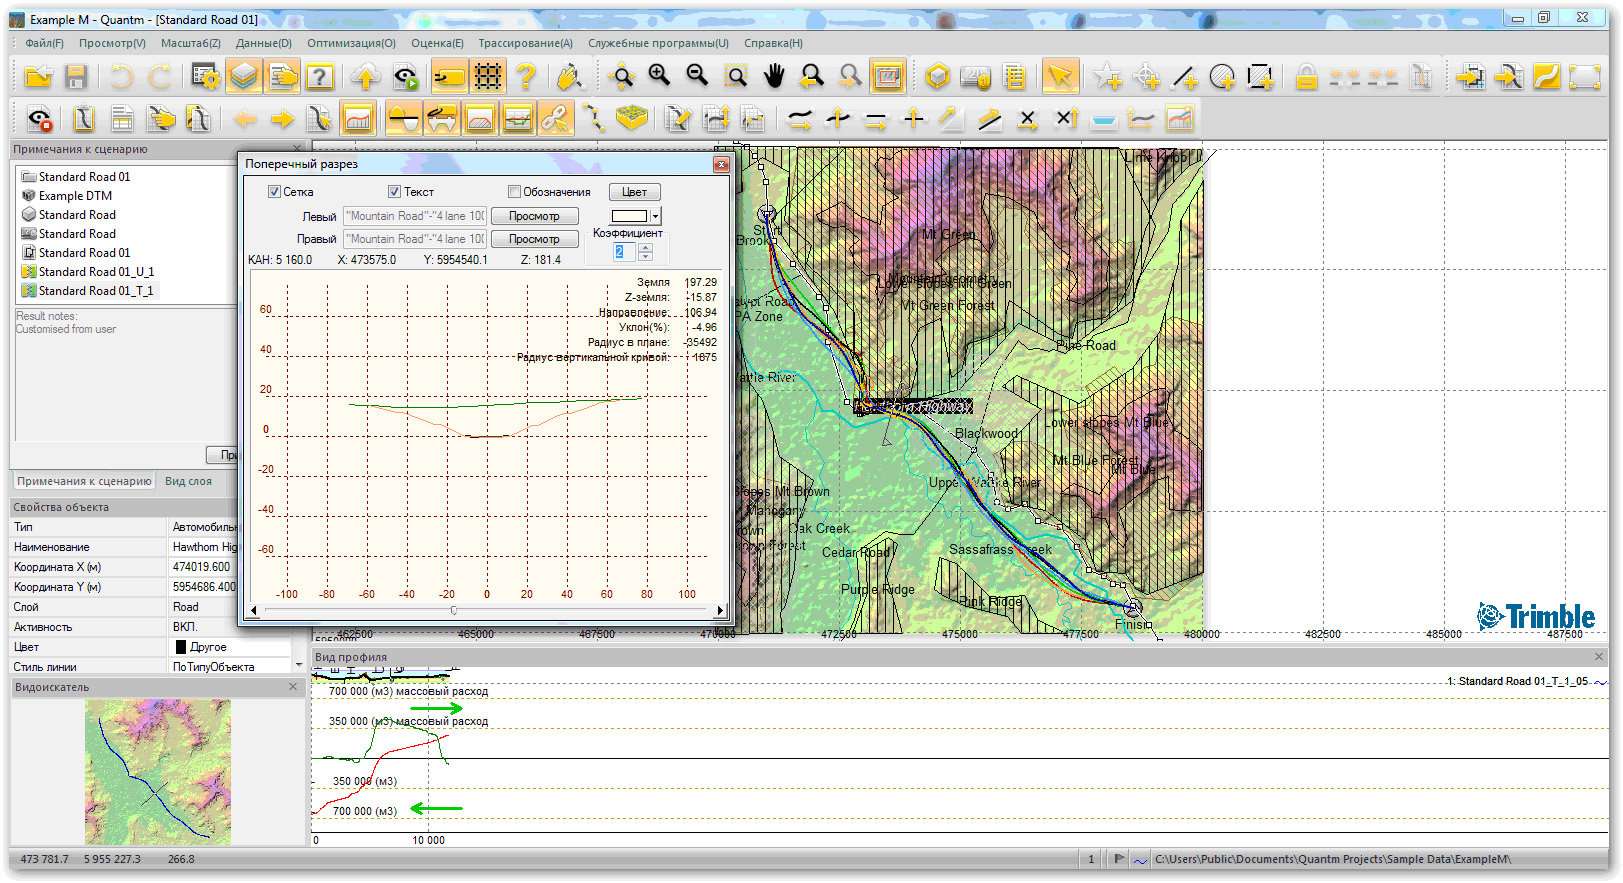
Task: Toggle the Сетка checkbox
Action: [x=274, y=192]
